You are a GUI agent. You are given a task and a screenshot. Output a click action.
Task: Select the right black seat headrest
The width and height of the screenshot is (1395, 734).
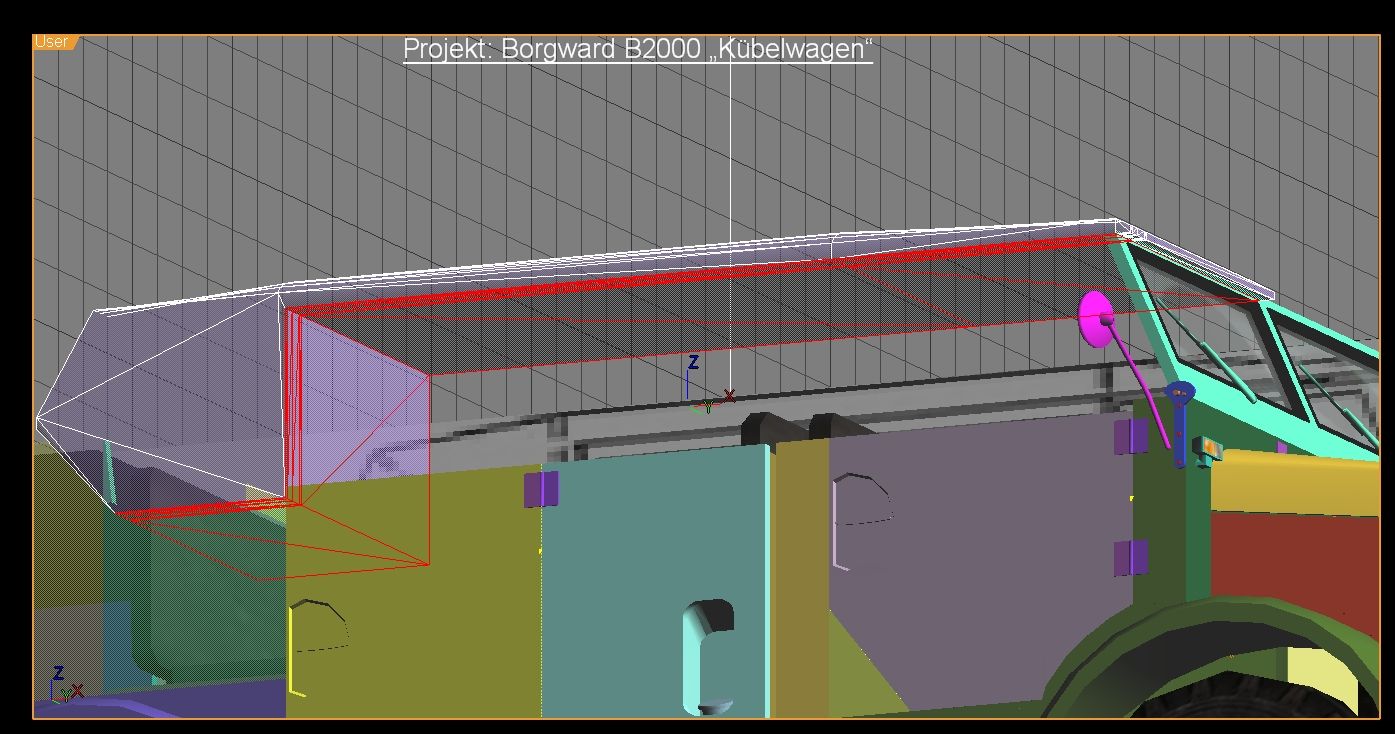coord(840,427)
